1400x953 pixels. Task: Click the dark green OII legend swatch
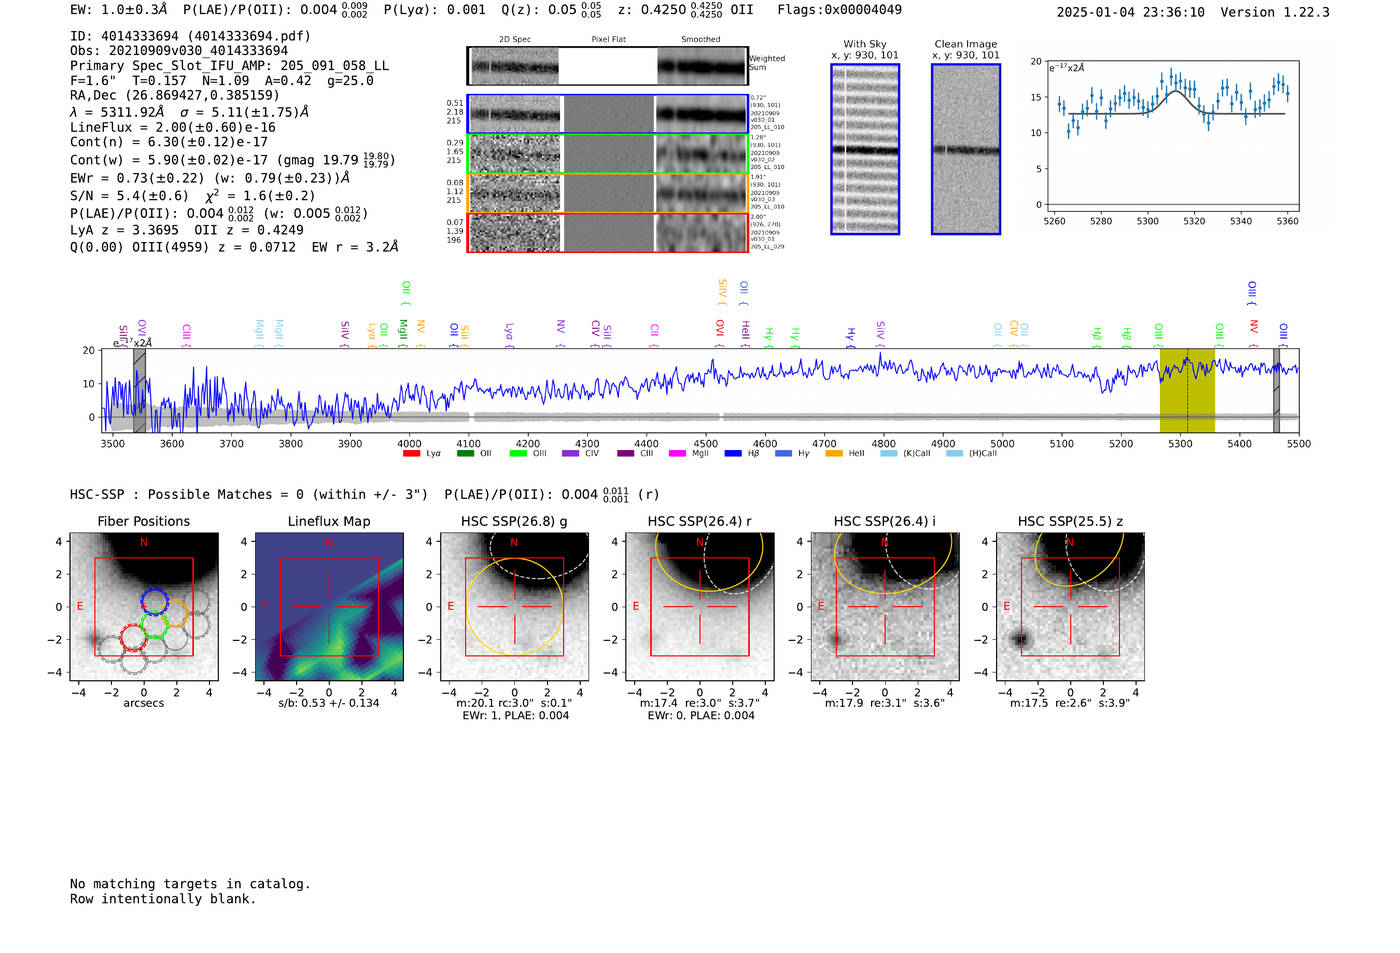coord(464,454)
